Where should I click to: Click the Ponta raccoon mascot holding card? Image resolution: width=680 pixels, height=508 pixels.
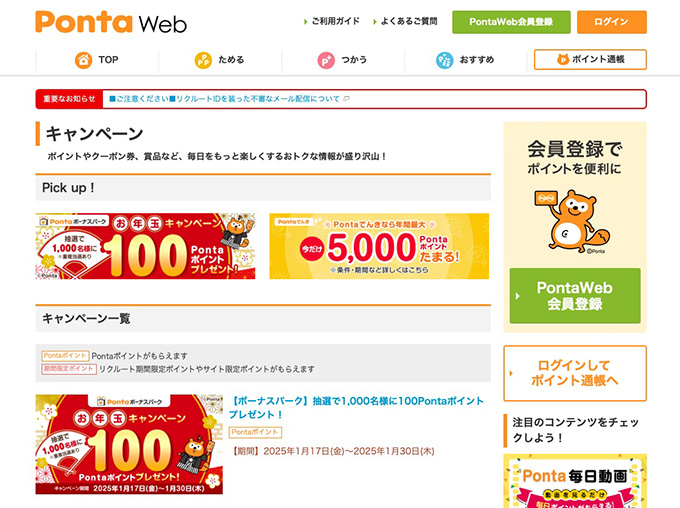click(x=572, y=221)
